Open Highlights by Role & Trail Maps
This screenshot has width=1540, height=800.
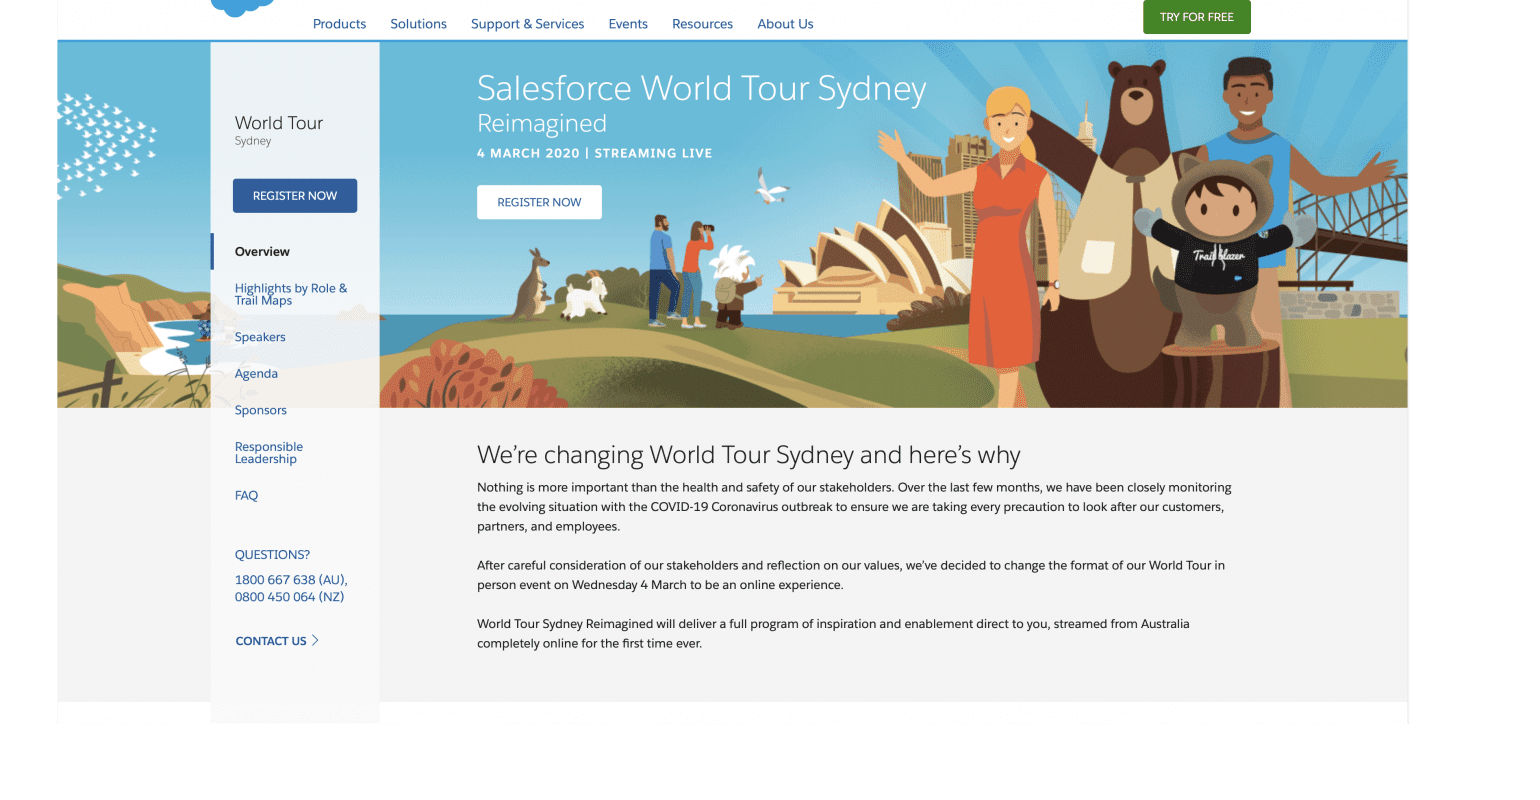(x=291, y=294)
